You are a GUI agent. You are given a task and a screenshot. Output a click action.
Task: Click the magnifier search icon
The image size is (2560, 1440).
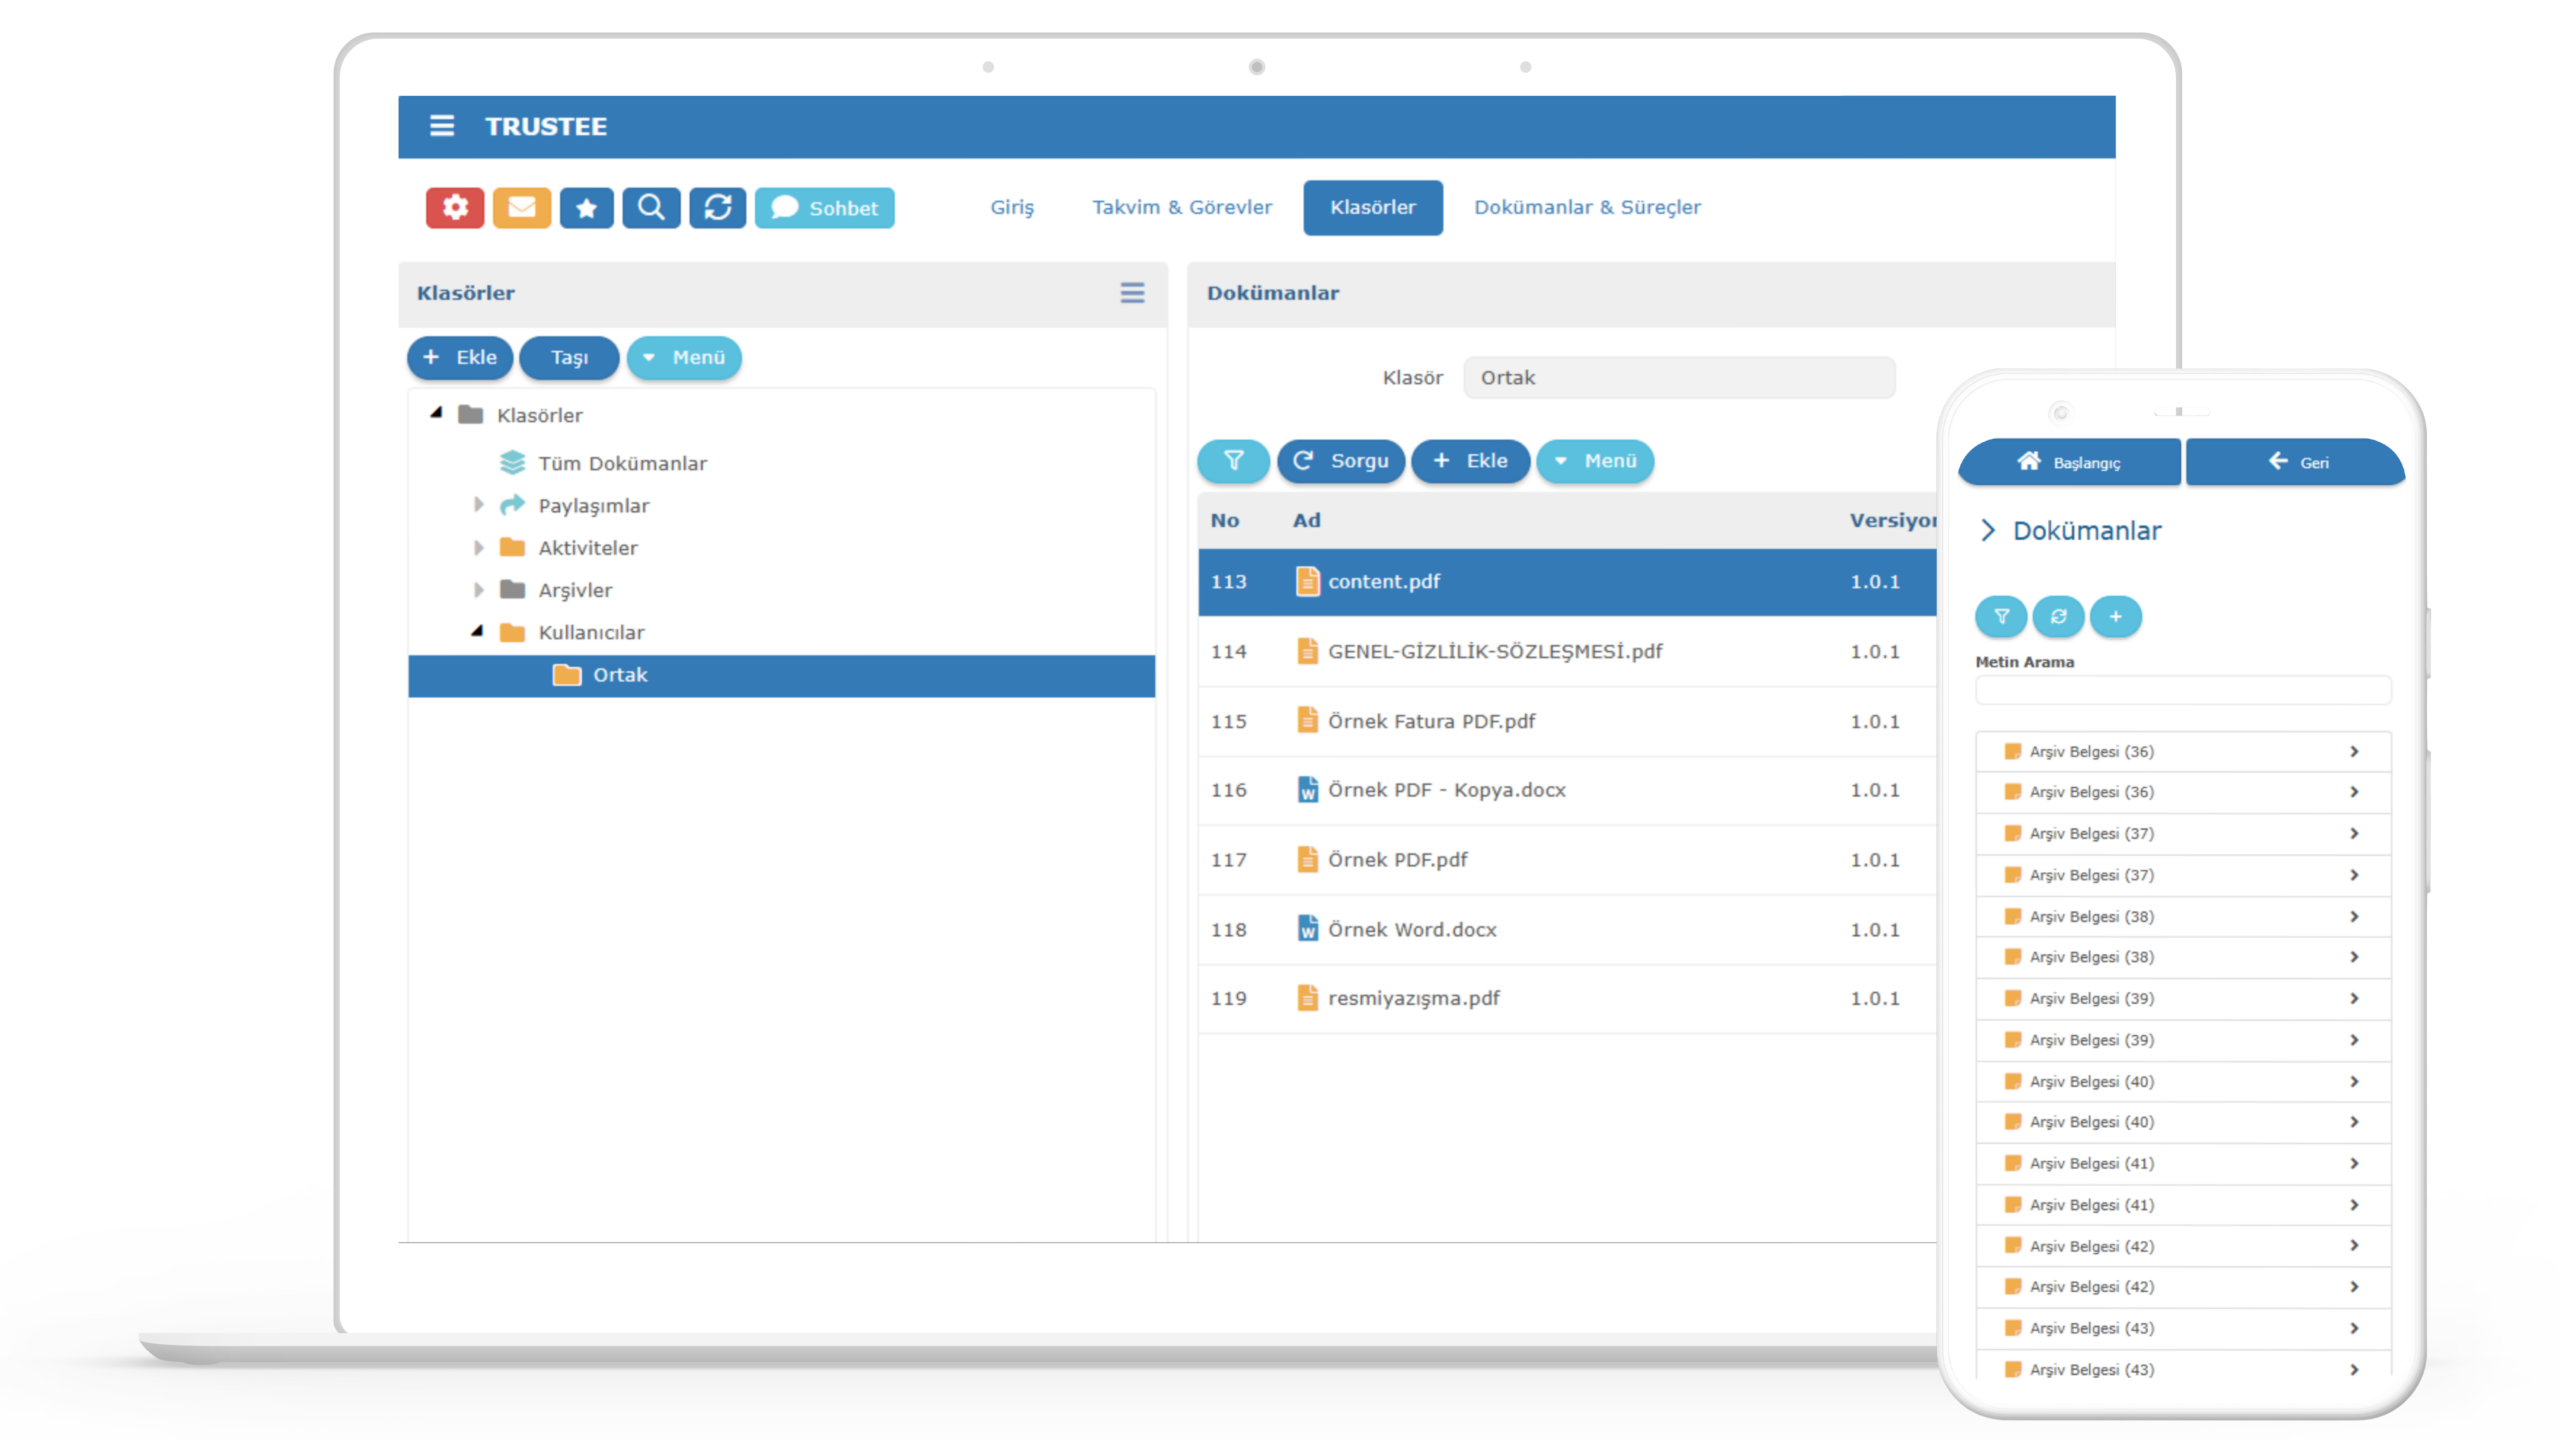coord(651,208)
